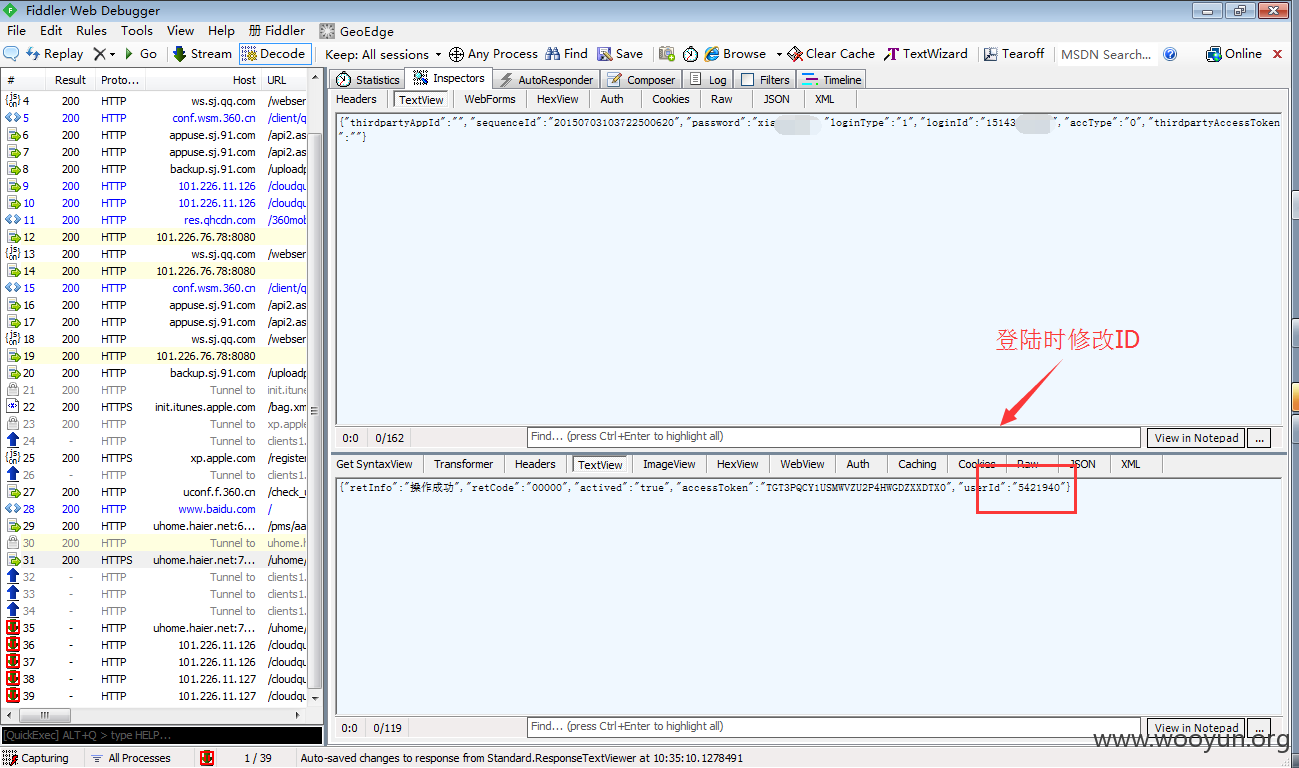
Task: Click the Find binoculars button
Action: click(567, 54)
